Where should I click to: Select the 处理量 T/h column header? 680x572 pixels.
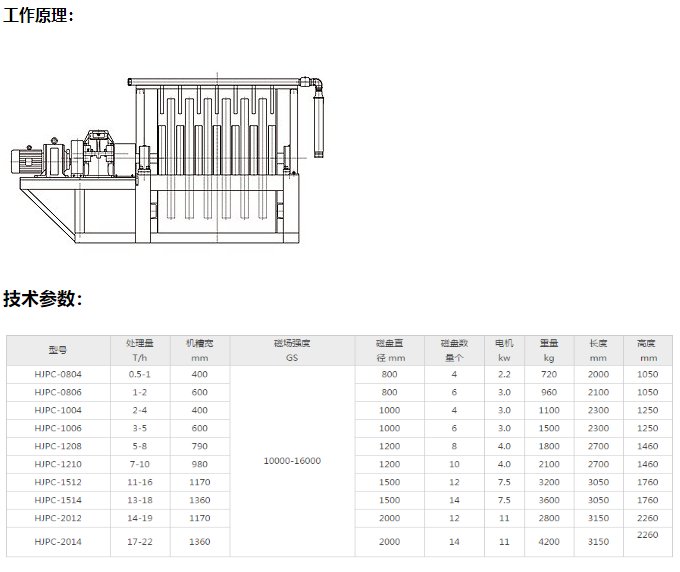pyautogui.click(x=139, y=350)
